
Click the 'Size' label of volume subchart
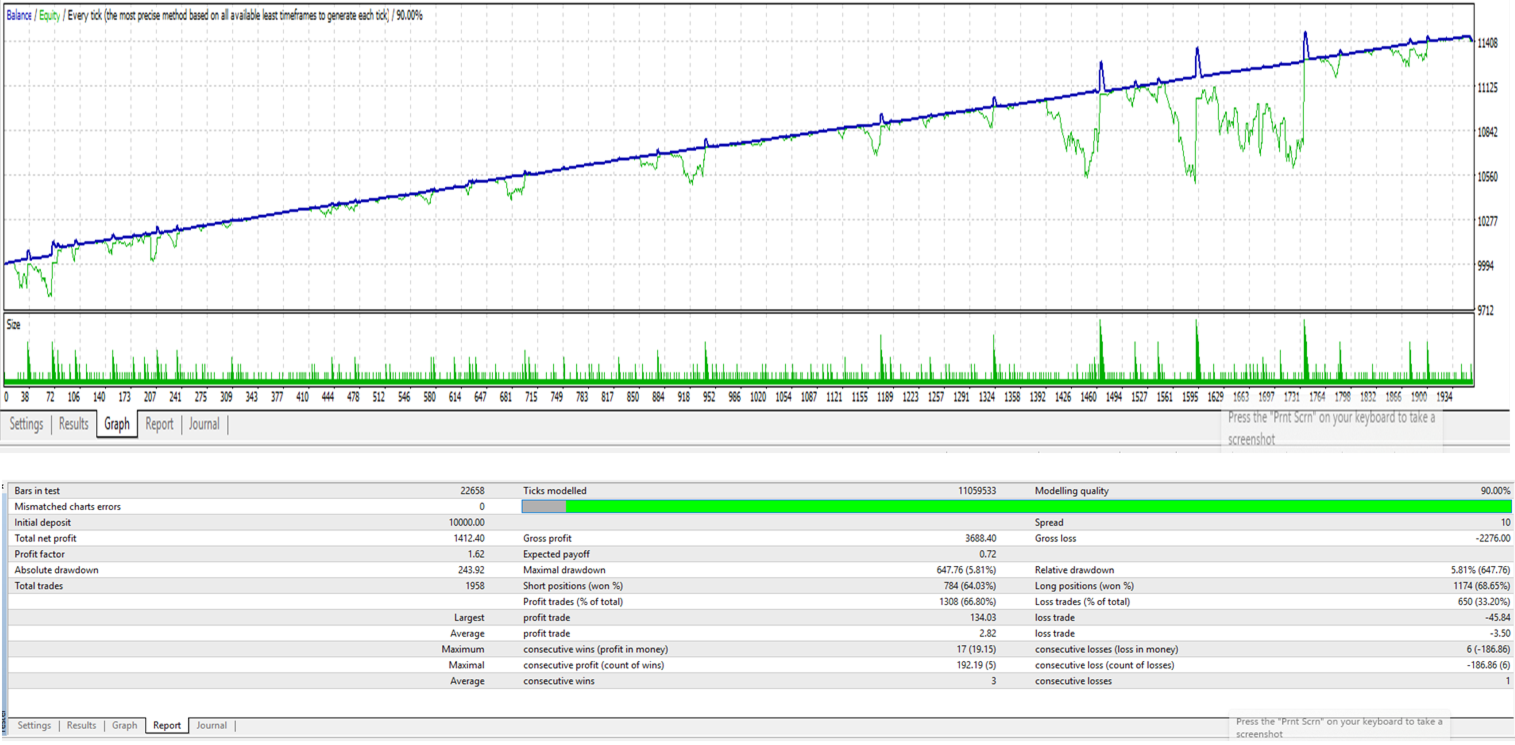pos(14,325)
